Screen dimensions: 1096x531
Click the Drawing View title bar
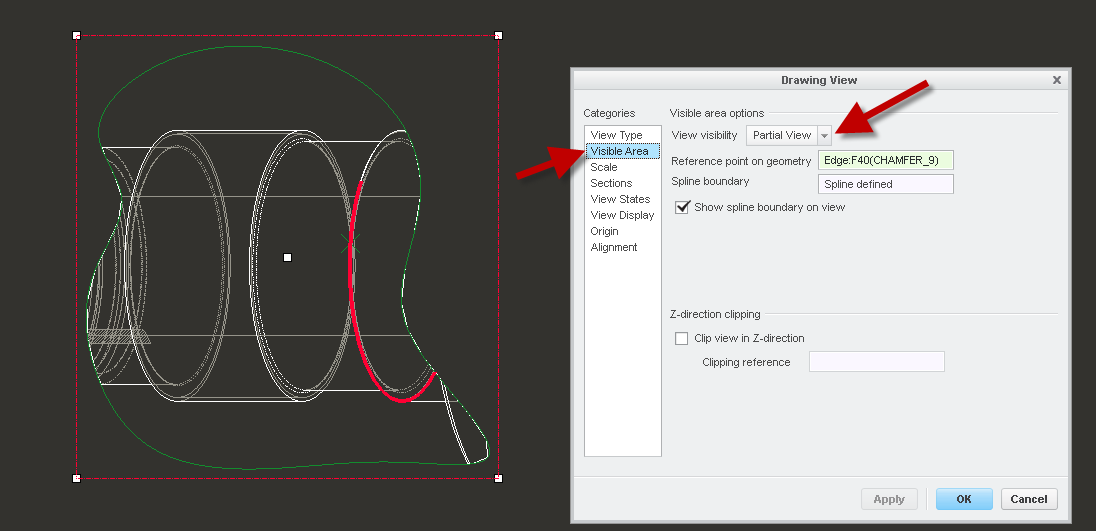[819, 80]
